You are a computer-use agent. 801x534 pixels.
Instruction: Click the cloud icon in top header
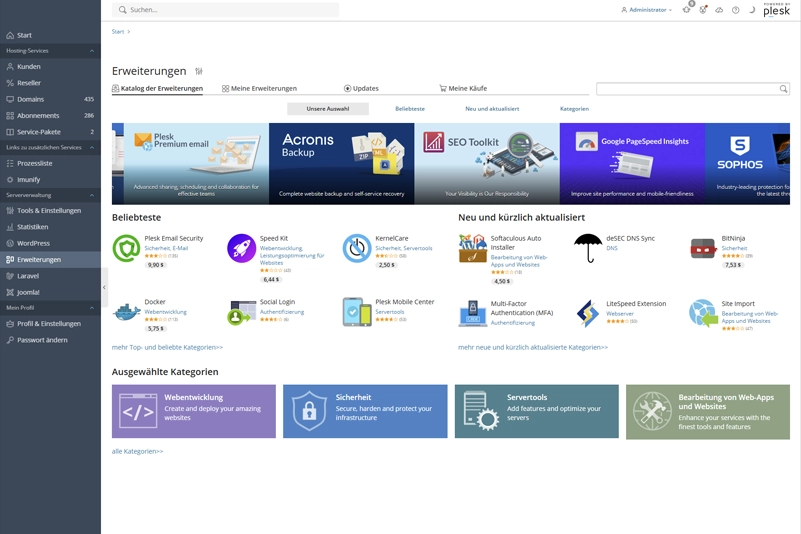[x=719, y=10]
